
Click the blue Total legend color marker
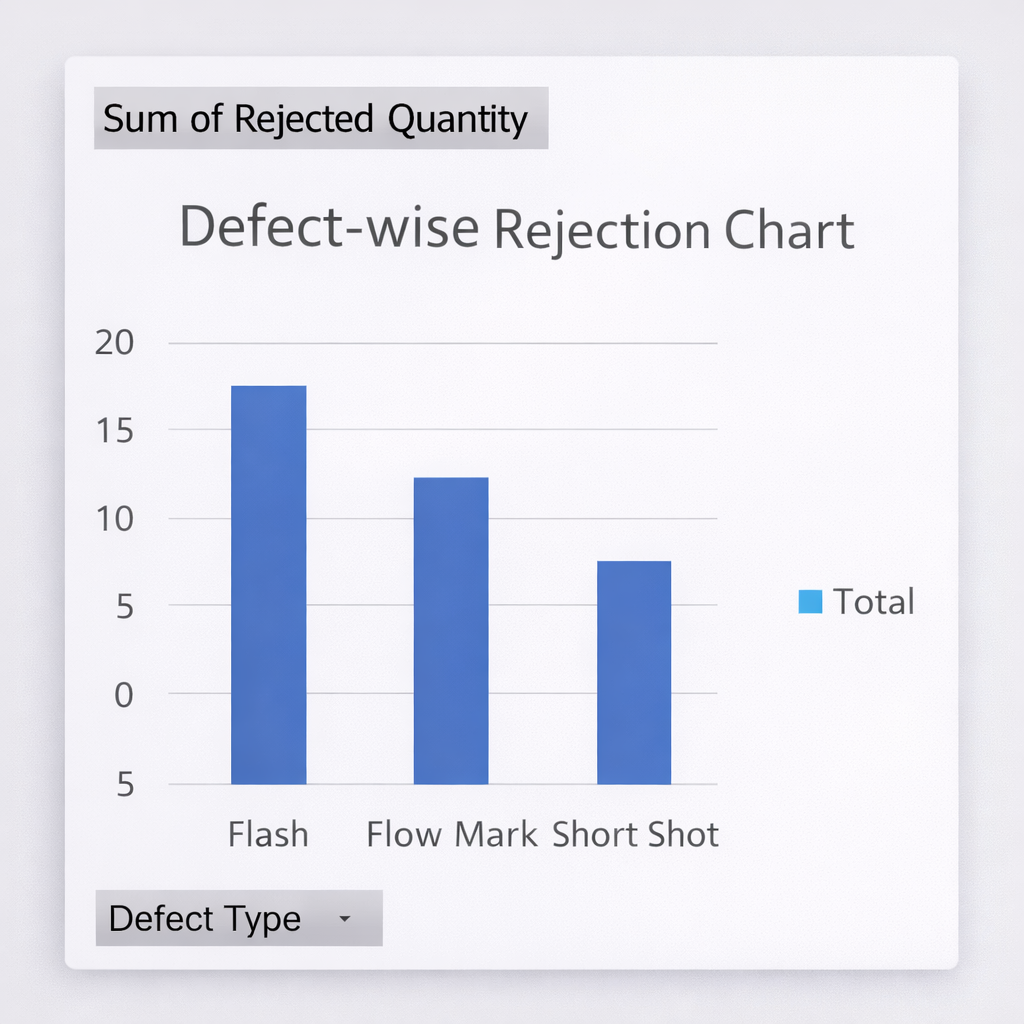click(x=810, y=601)
